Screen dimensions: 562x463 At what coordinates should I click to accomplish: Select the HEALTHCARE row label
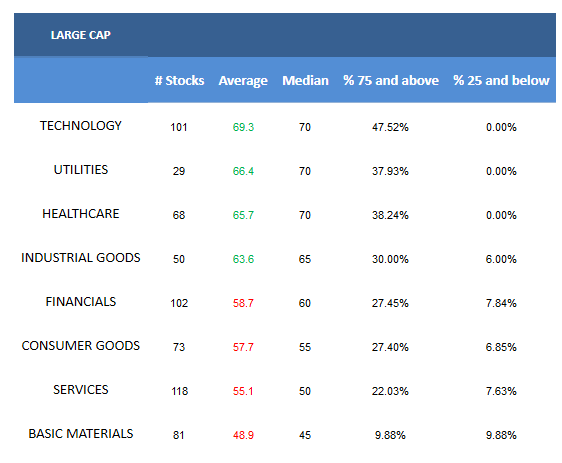tap(81, 214)
